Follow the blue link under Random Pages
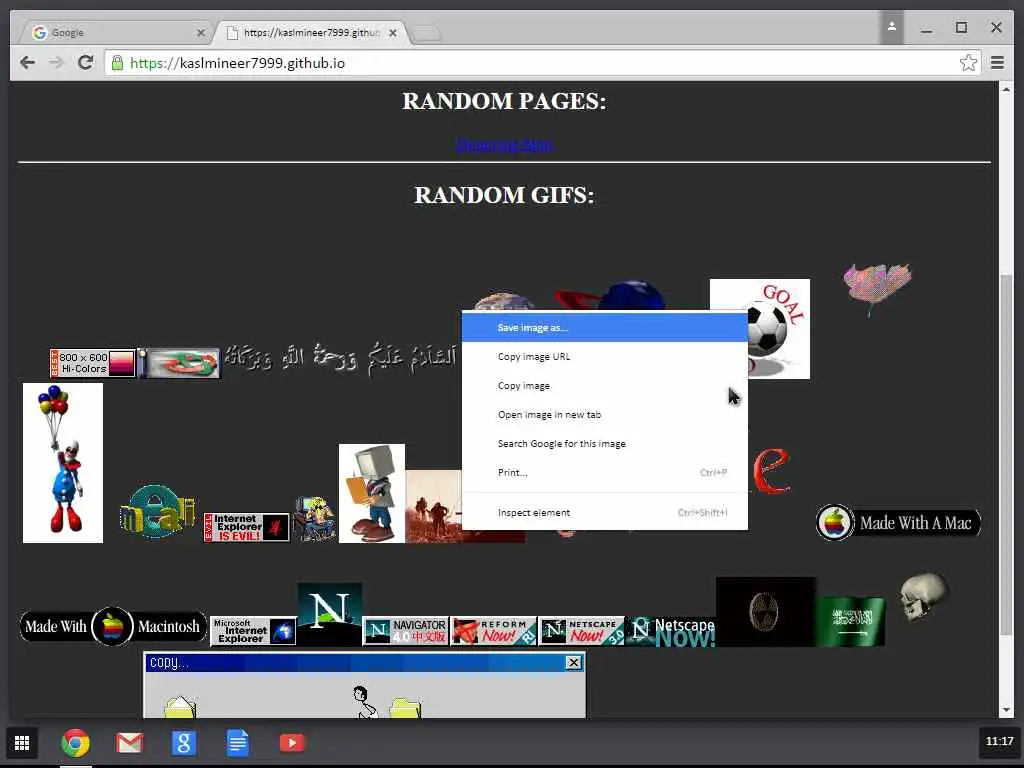1024x768 pixels. (x=504, y=144)
